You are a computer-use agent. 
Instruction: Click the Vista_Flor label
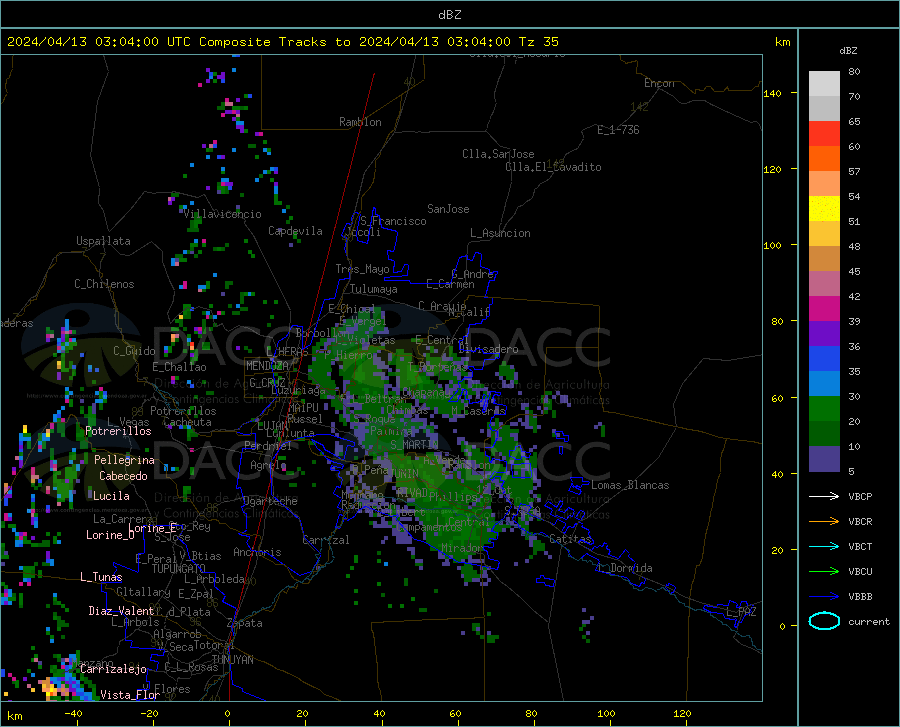pyautogui.click(x=130, y=695)
